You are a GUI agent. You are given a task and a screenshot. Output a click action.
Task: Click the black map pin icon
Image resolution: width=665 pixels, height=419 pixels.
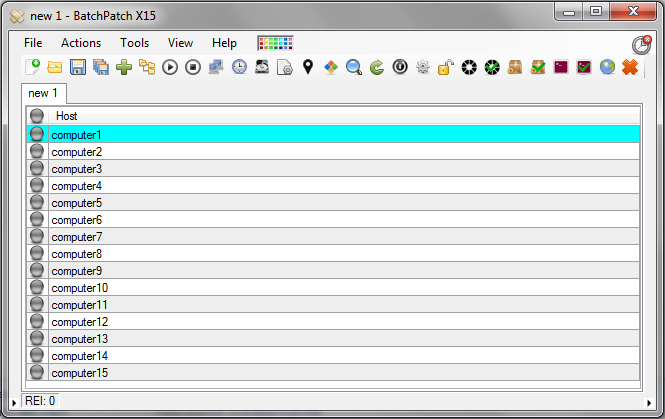click(x=308, y=67)
